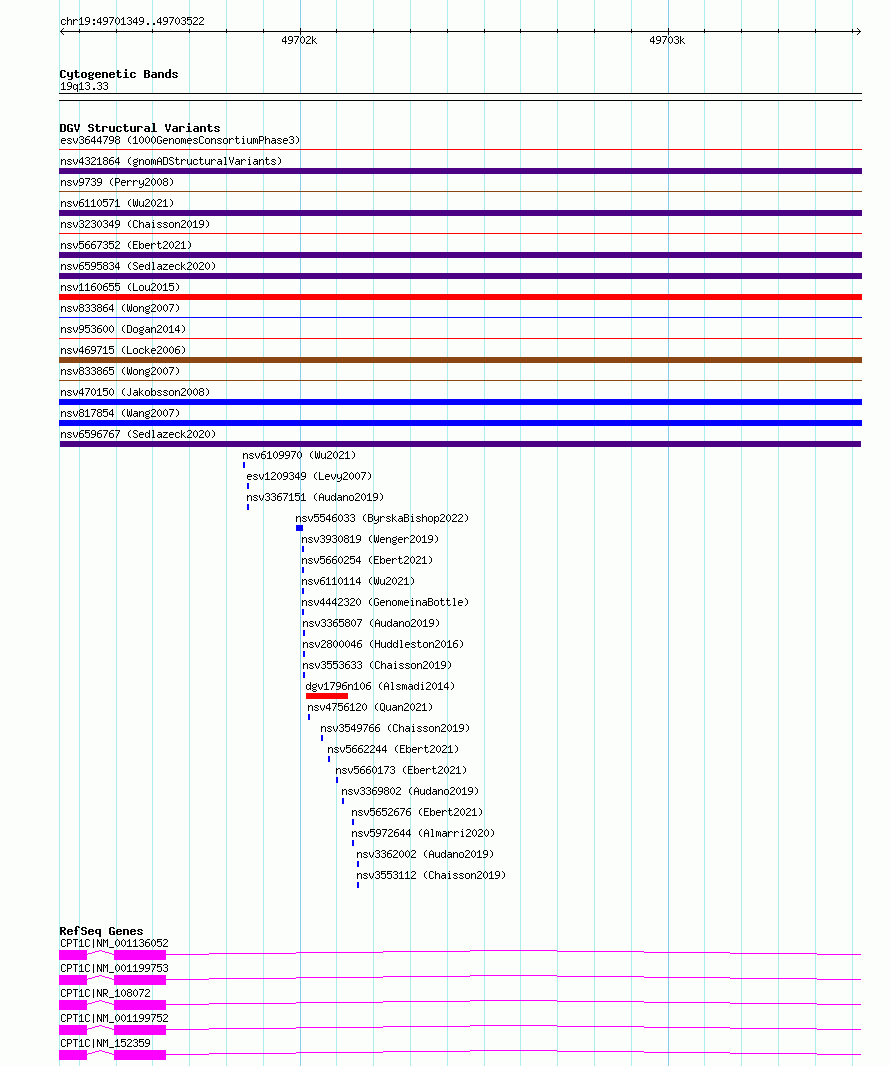The image size is (890, 1066).
Task: Open nsv4756120 (Quan2021) entry
Action: pos(370,708)
